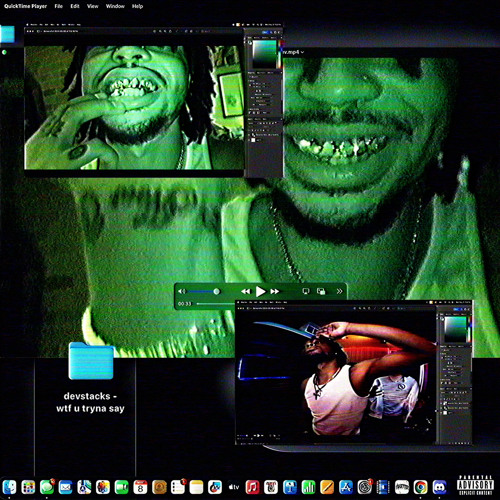Image resolution: width=500 pixels, height=500 pixels.
Task: Open the File menu
Action: click(58, 6)
